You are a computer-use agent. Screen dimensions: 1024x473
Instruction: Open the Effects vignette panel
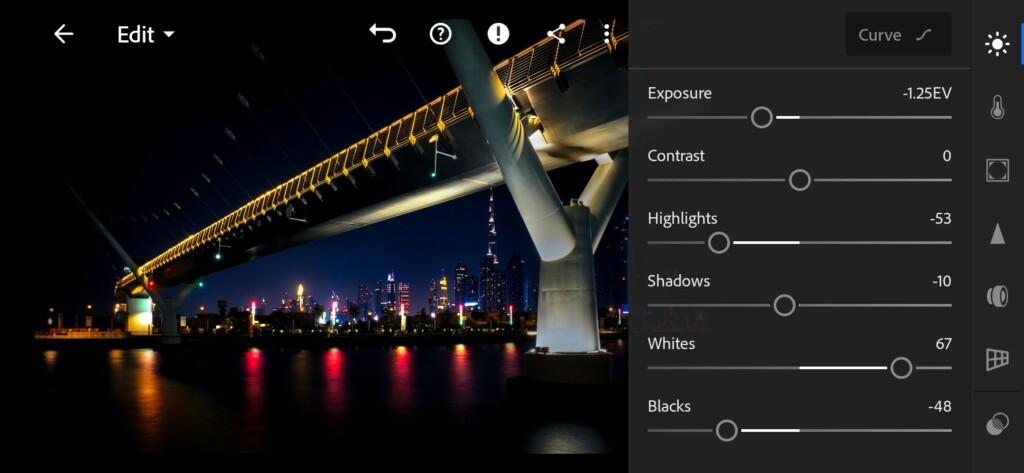click(997, 170)
